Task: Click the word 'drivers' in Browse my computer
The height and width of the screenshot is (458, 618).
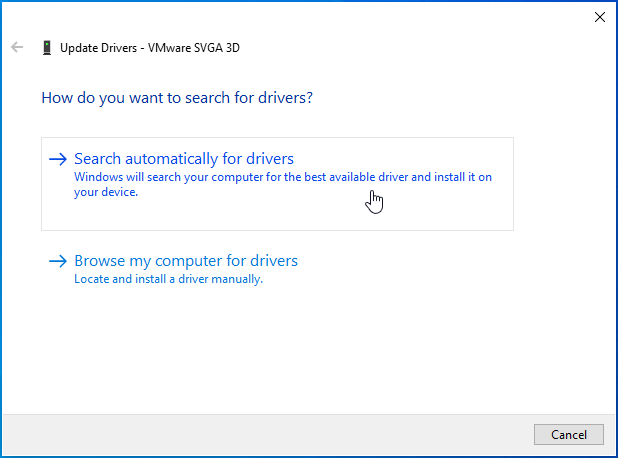Action: (x=273, y=261)
